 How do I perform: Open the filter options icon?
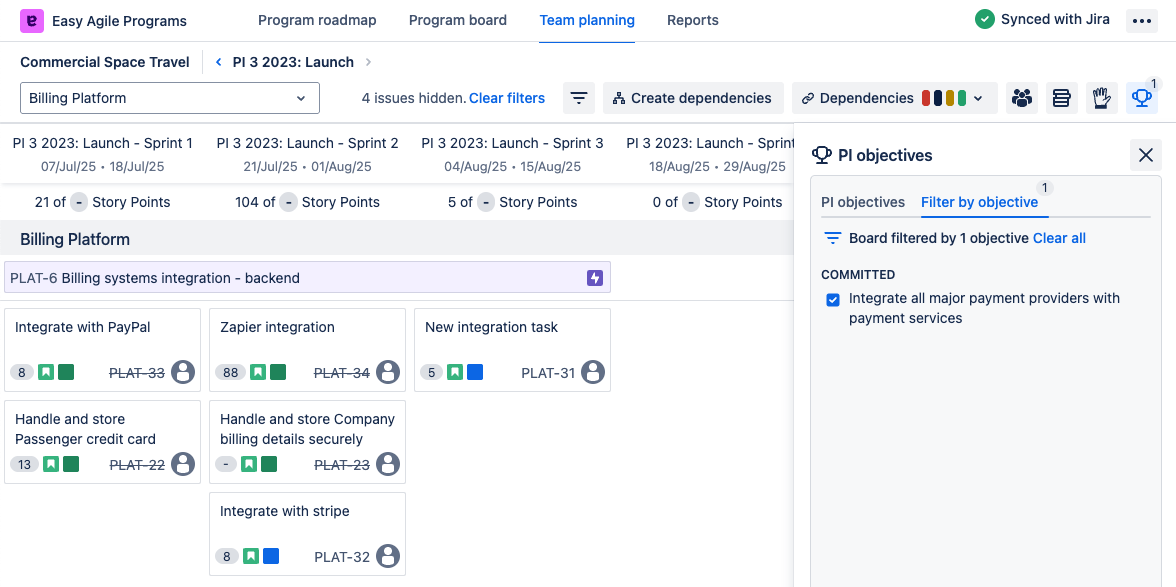click(x=578, y=98)
